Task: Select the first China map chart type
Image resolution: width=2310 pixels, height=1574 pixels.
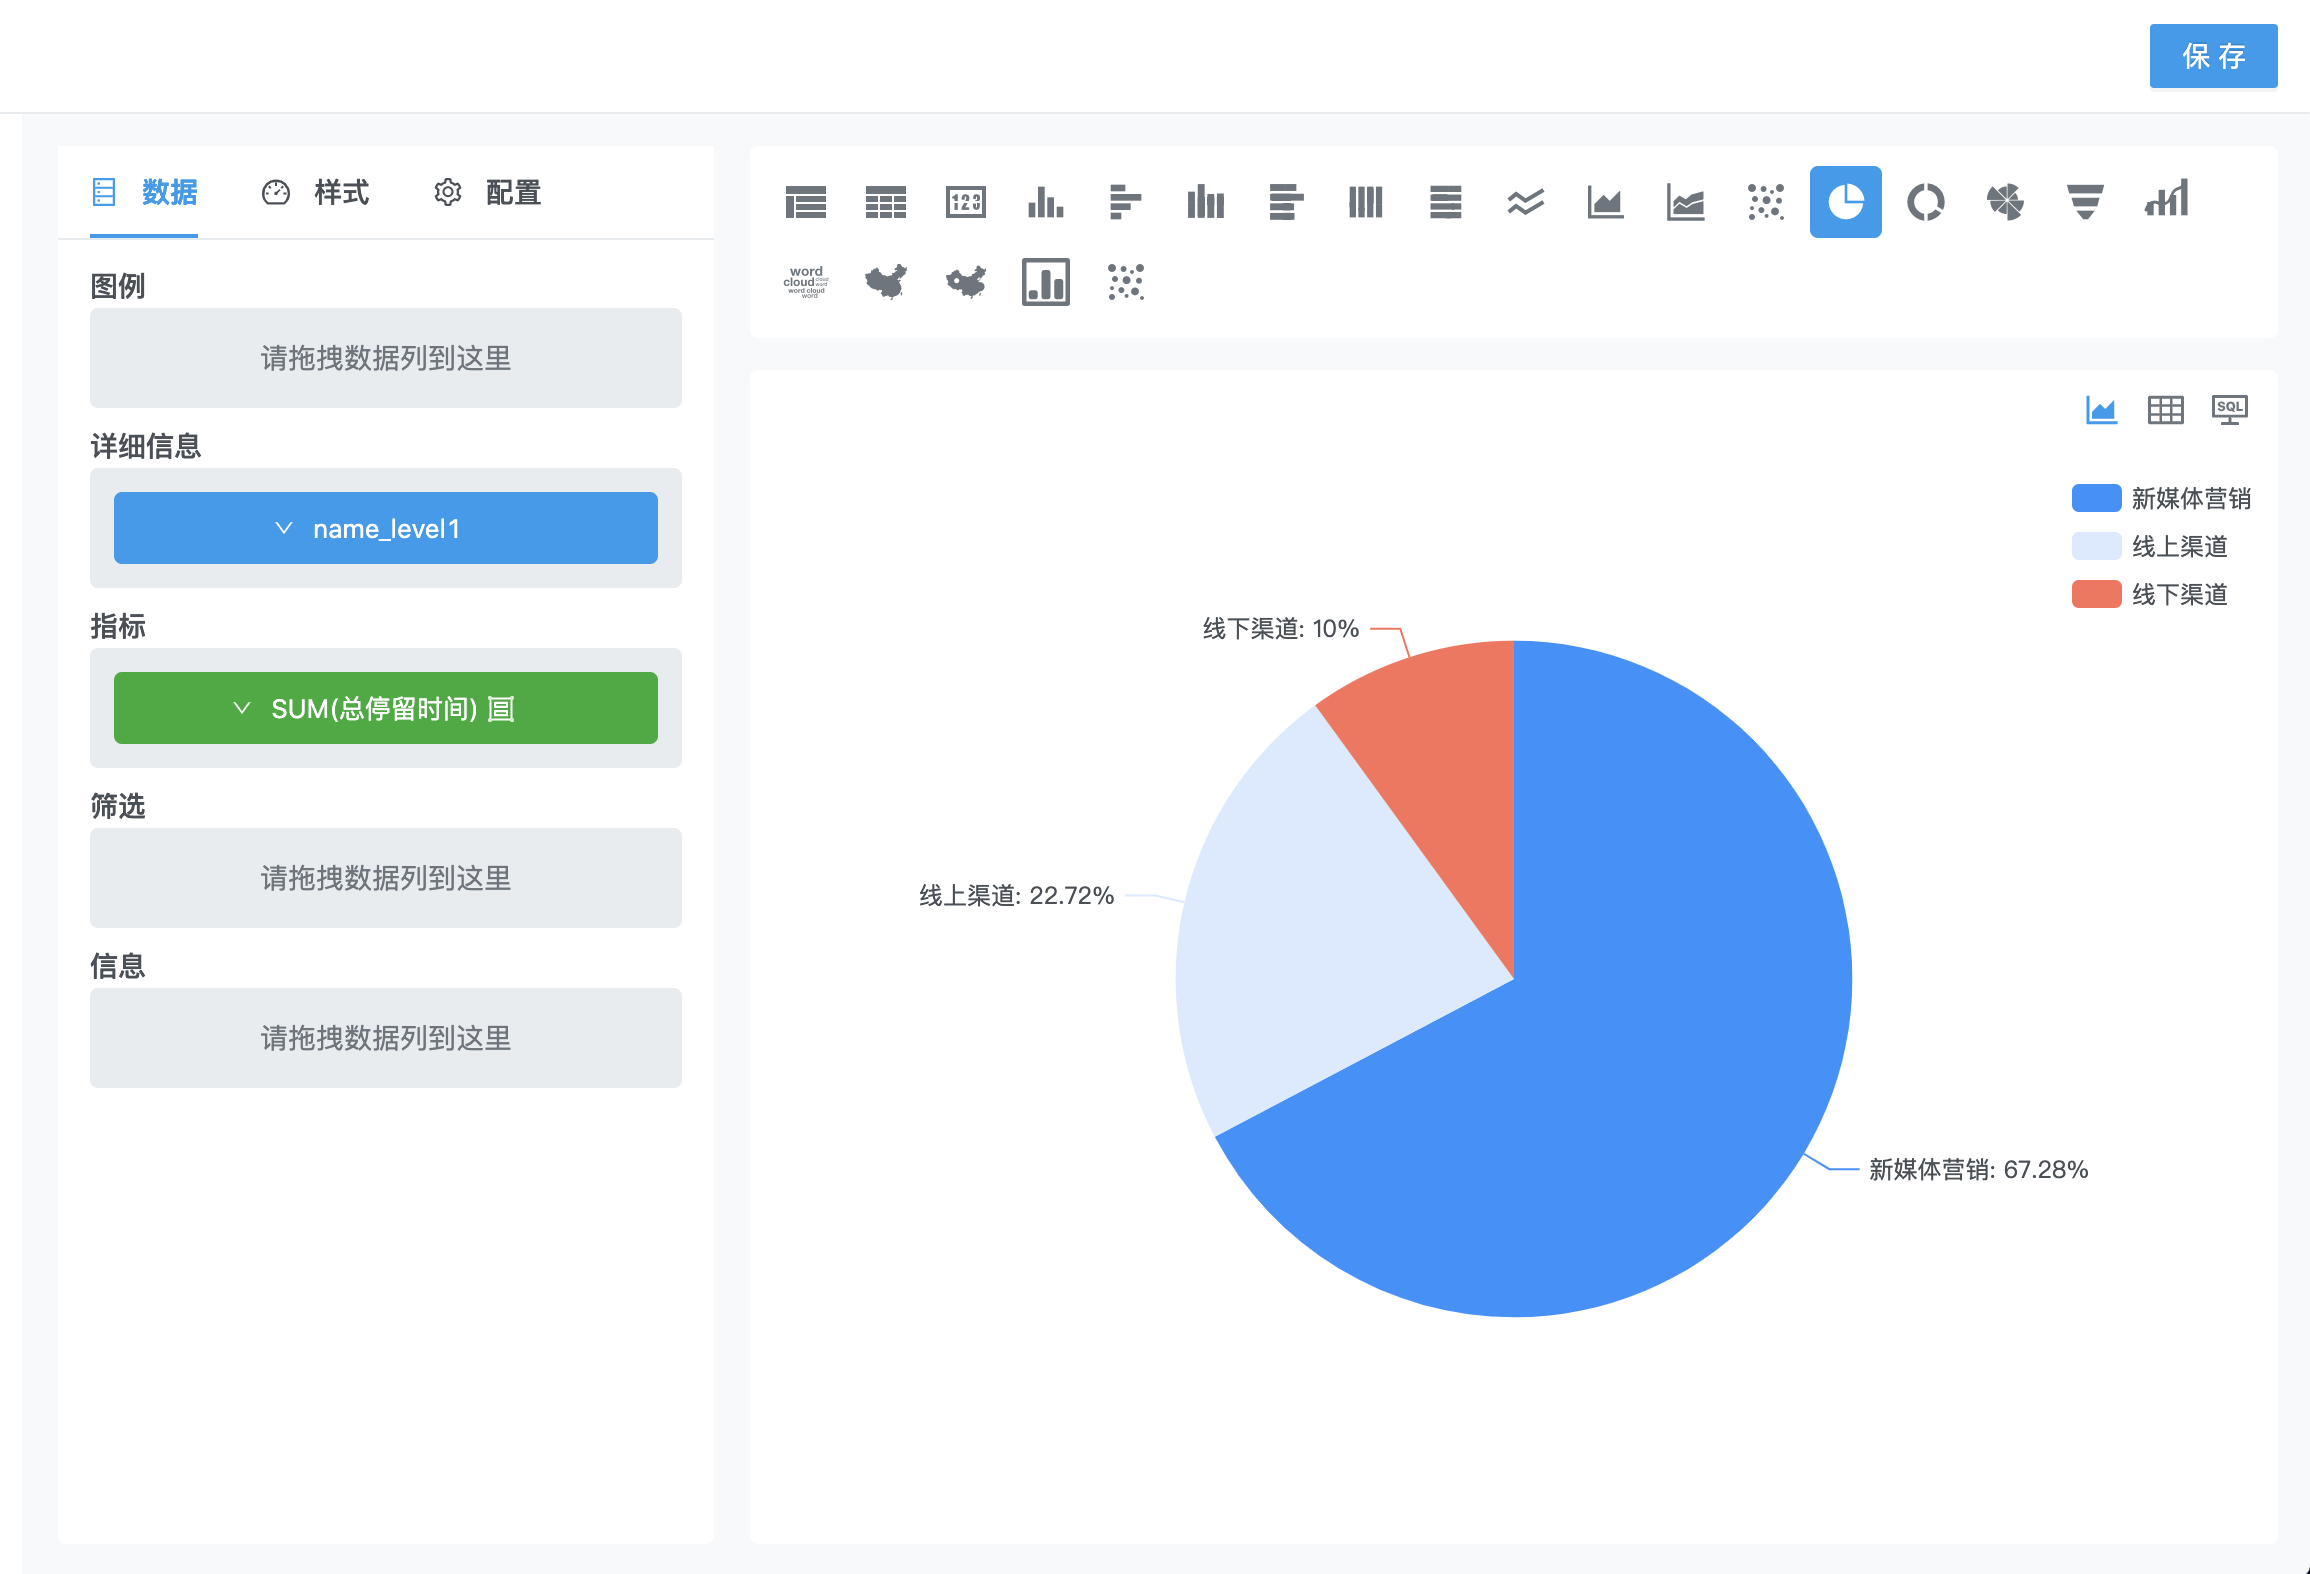Action: point(885,282)
